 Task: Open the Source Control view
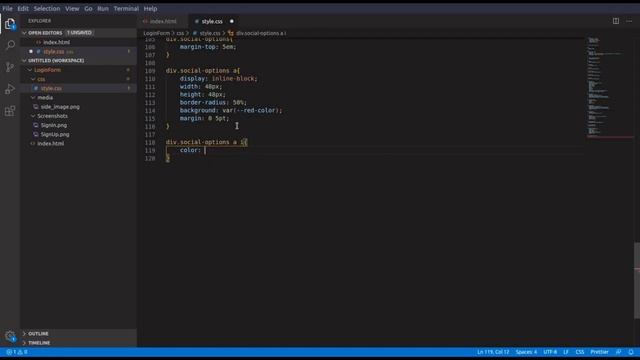pos(10,67)
